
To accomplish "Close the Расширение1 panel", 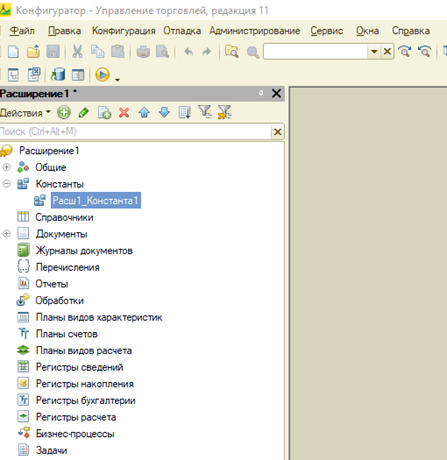I will click(276, 93).
